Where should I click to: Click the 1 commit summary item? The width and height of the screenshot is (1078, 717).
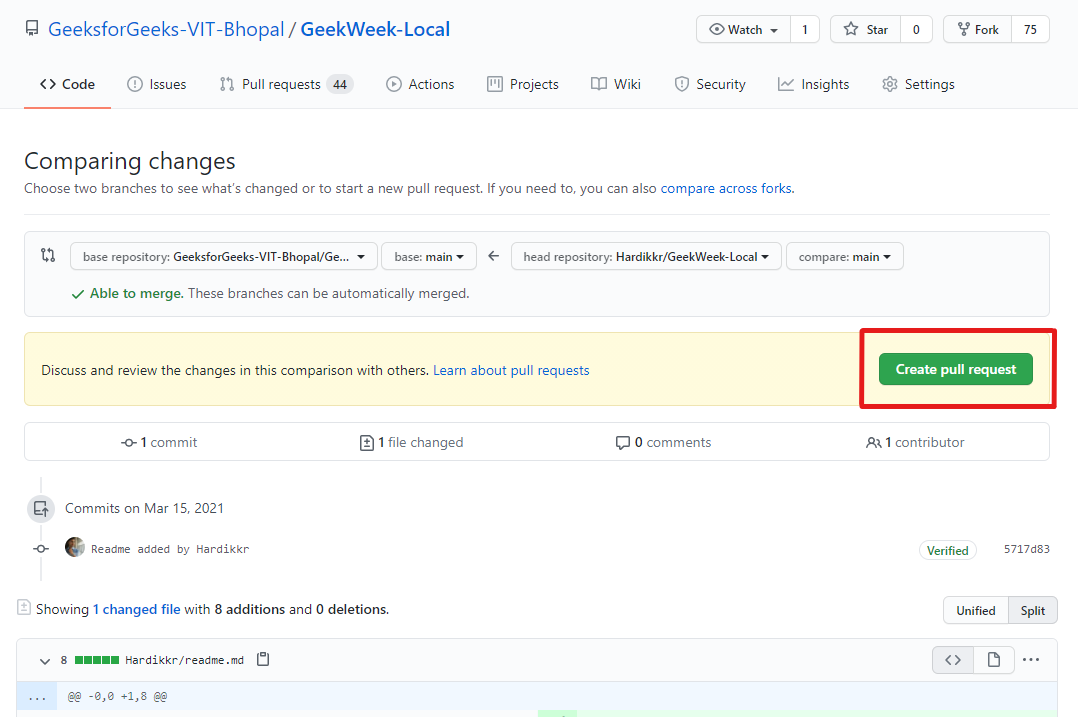click(160, 442)
